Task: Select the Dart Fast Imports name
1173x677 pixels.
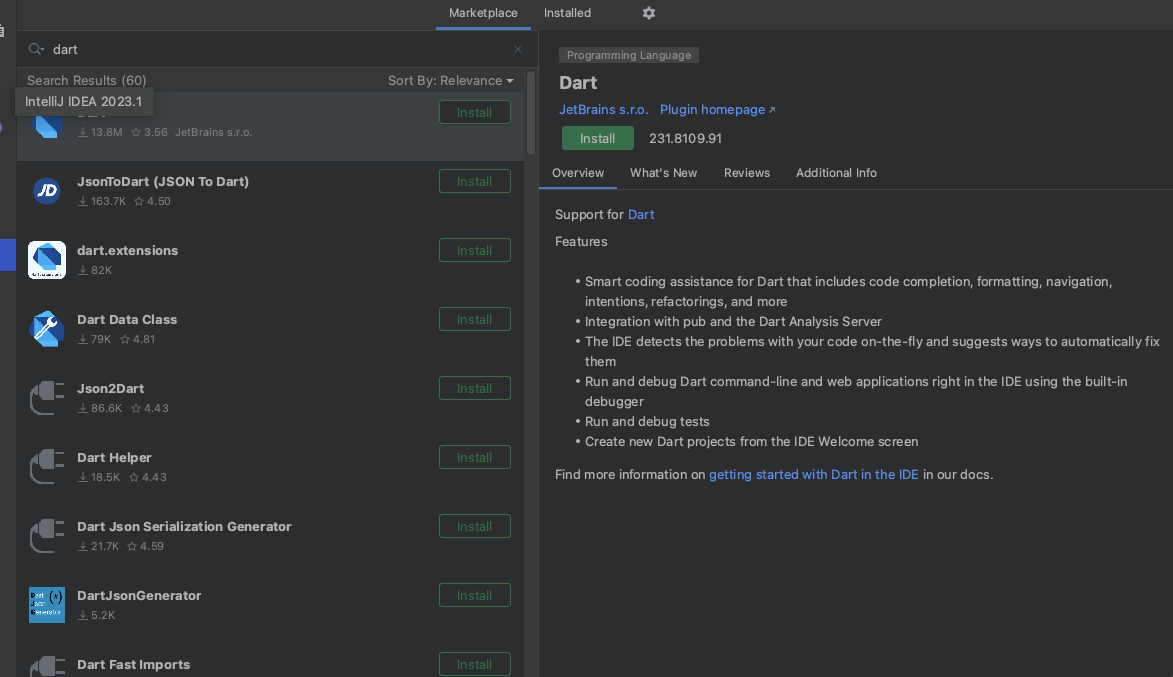Action: coord(133,664)
